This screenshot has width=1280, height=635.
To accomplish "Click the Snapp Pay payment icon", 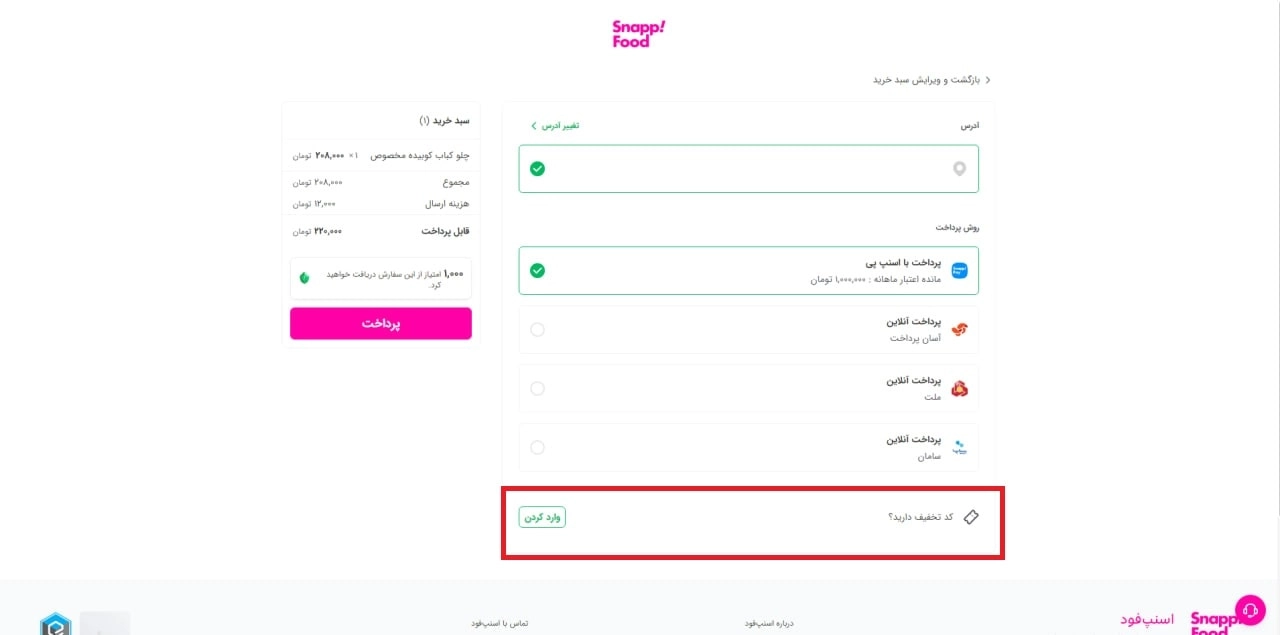I will point(959,269).
